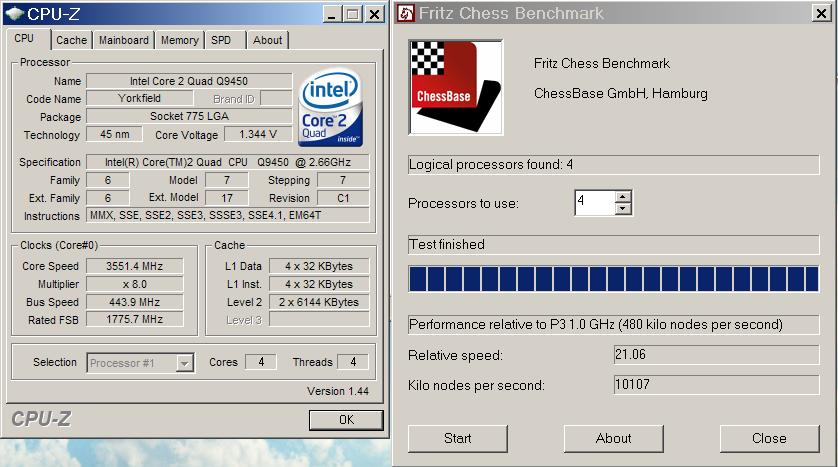The image size is (838, 467).
Task: Open the About tab in CPU-Z
Action: pos(267,40)
